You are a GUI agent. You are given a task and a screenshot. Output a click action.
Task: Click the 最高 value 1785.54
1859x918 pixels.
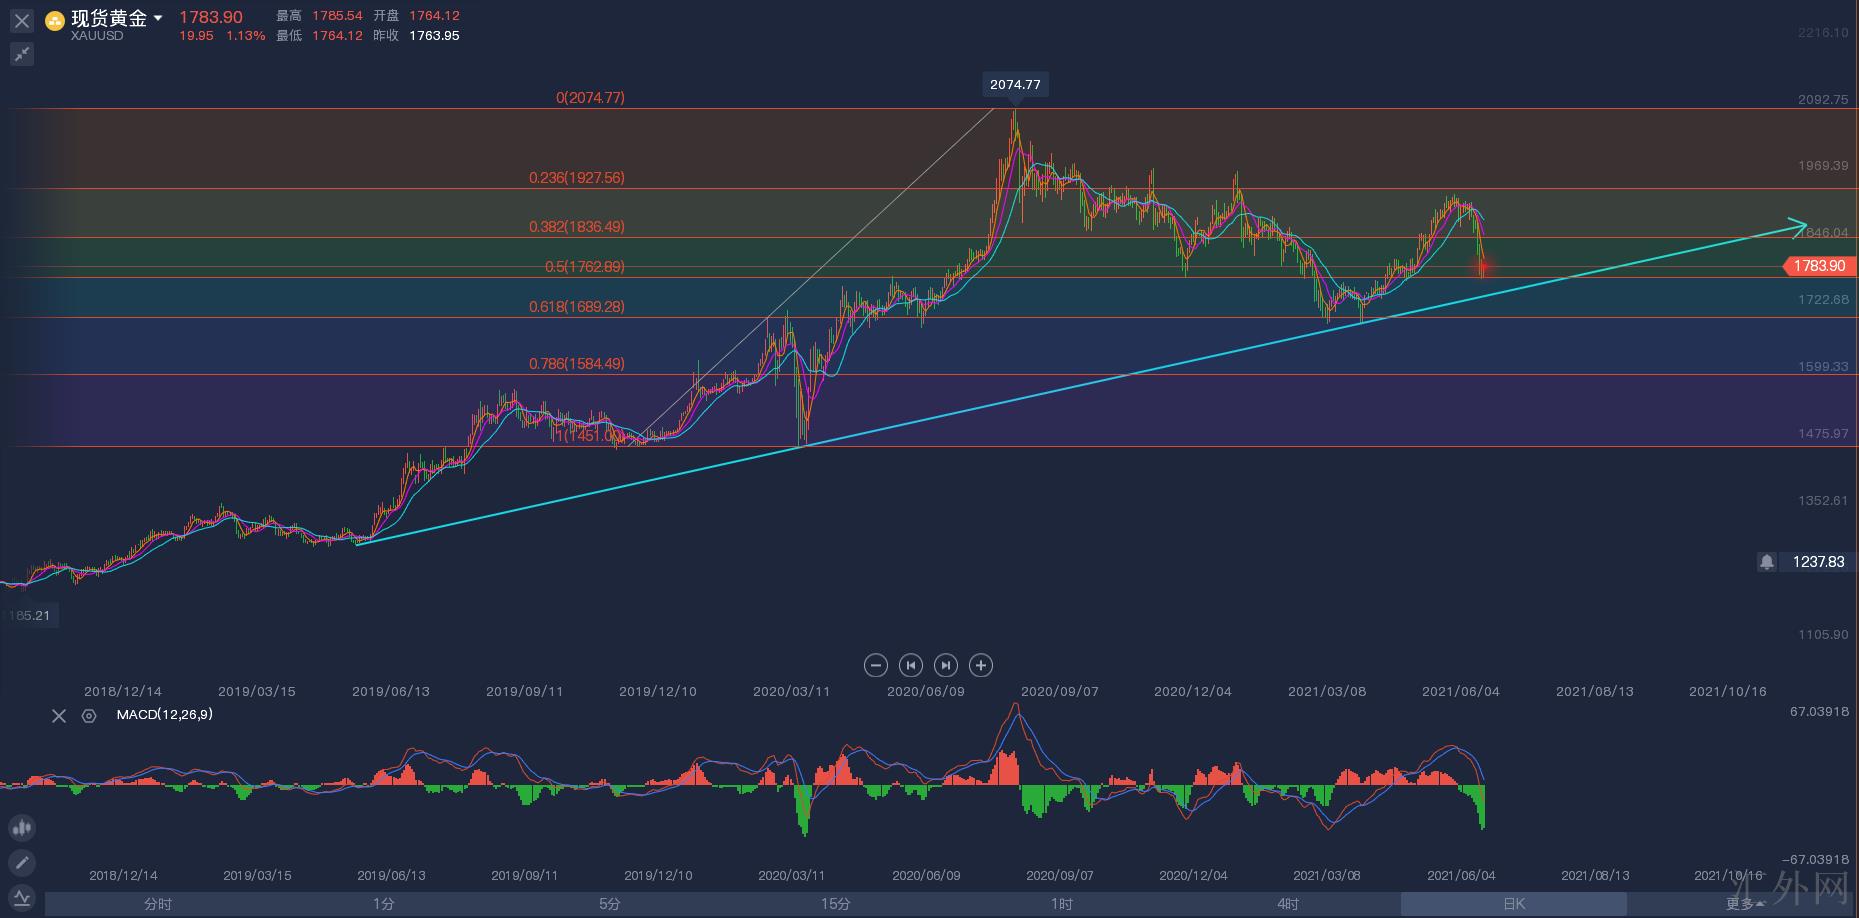(337, 16)
